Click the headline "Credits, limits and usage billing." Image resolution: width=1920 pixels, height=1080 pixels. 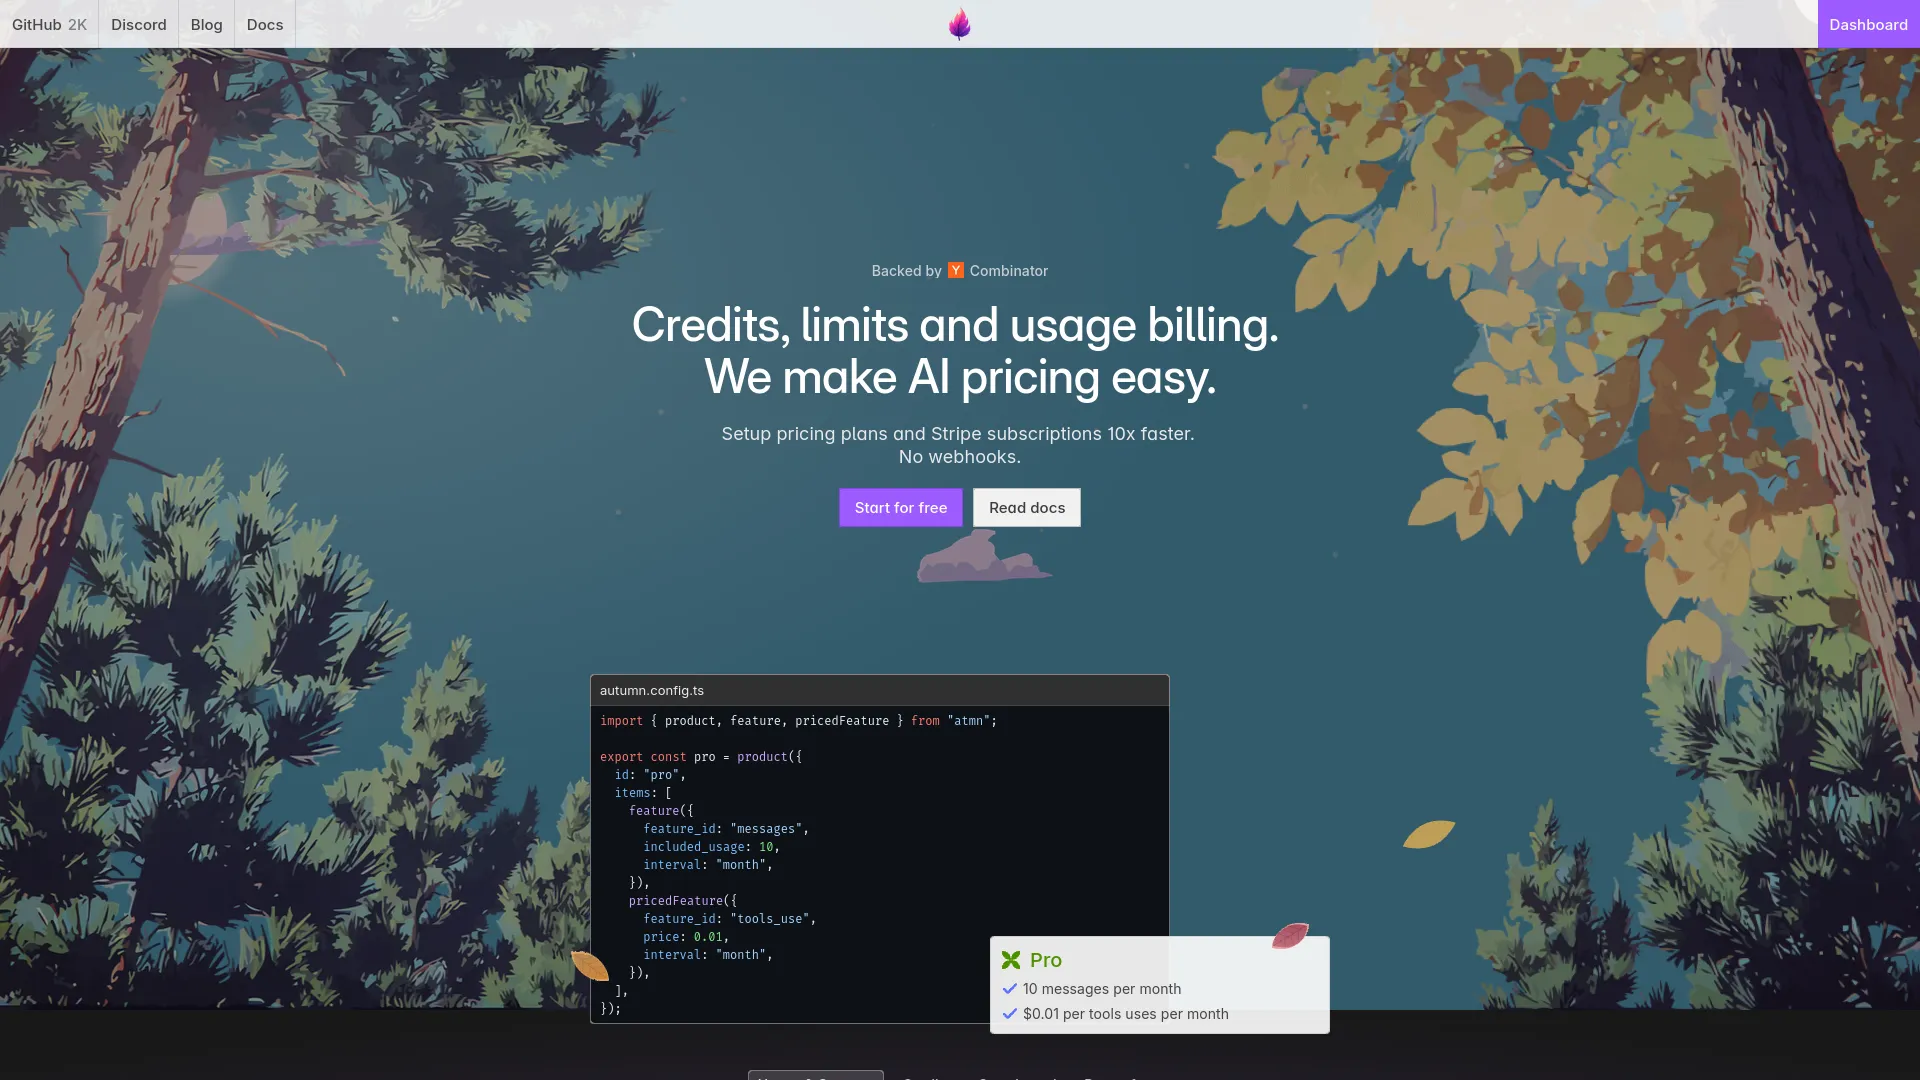point(955,325)
